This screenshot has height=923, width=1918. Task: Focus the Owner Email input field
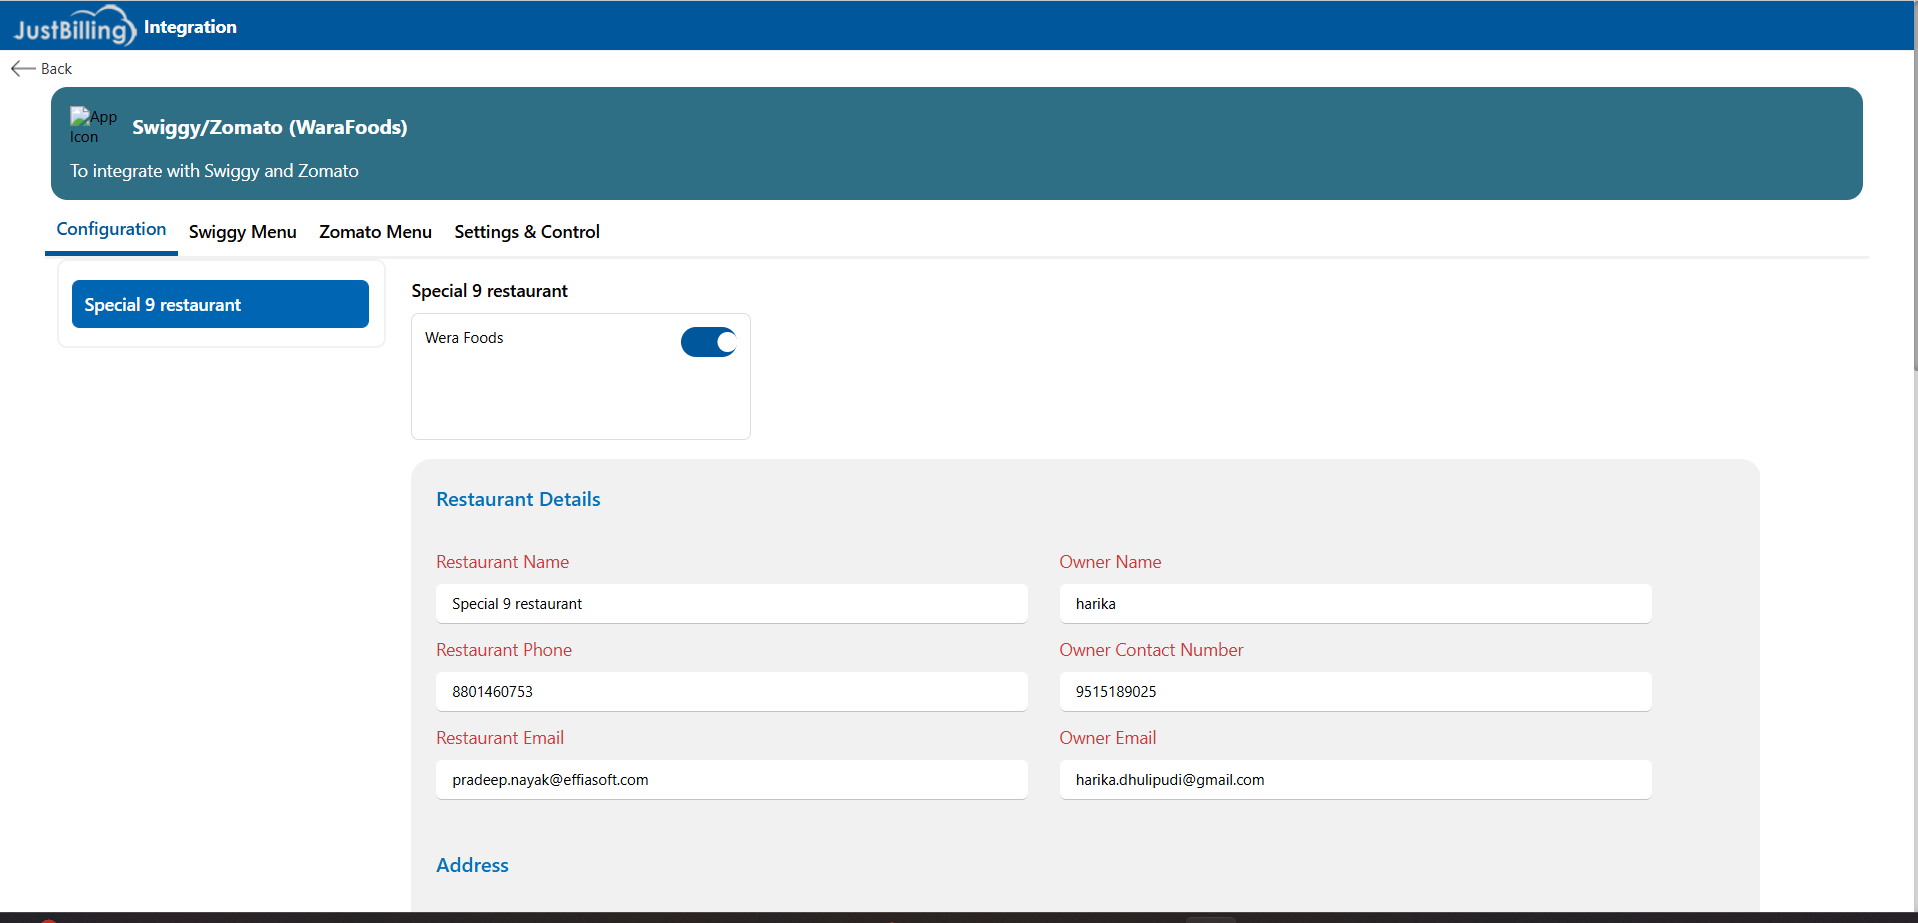click(1354, 780)
